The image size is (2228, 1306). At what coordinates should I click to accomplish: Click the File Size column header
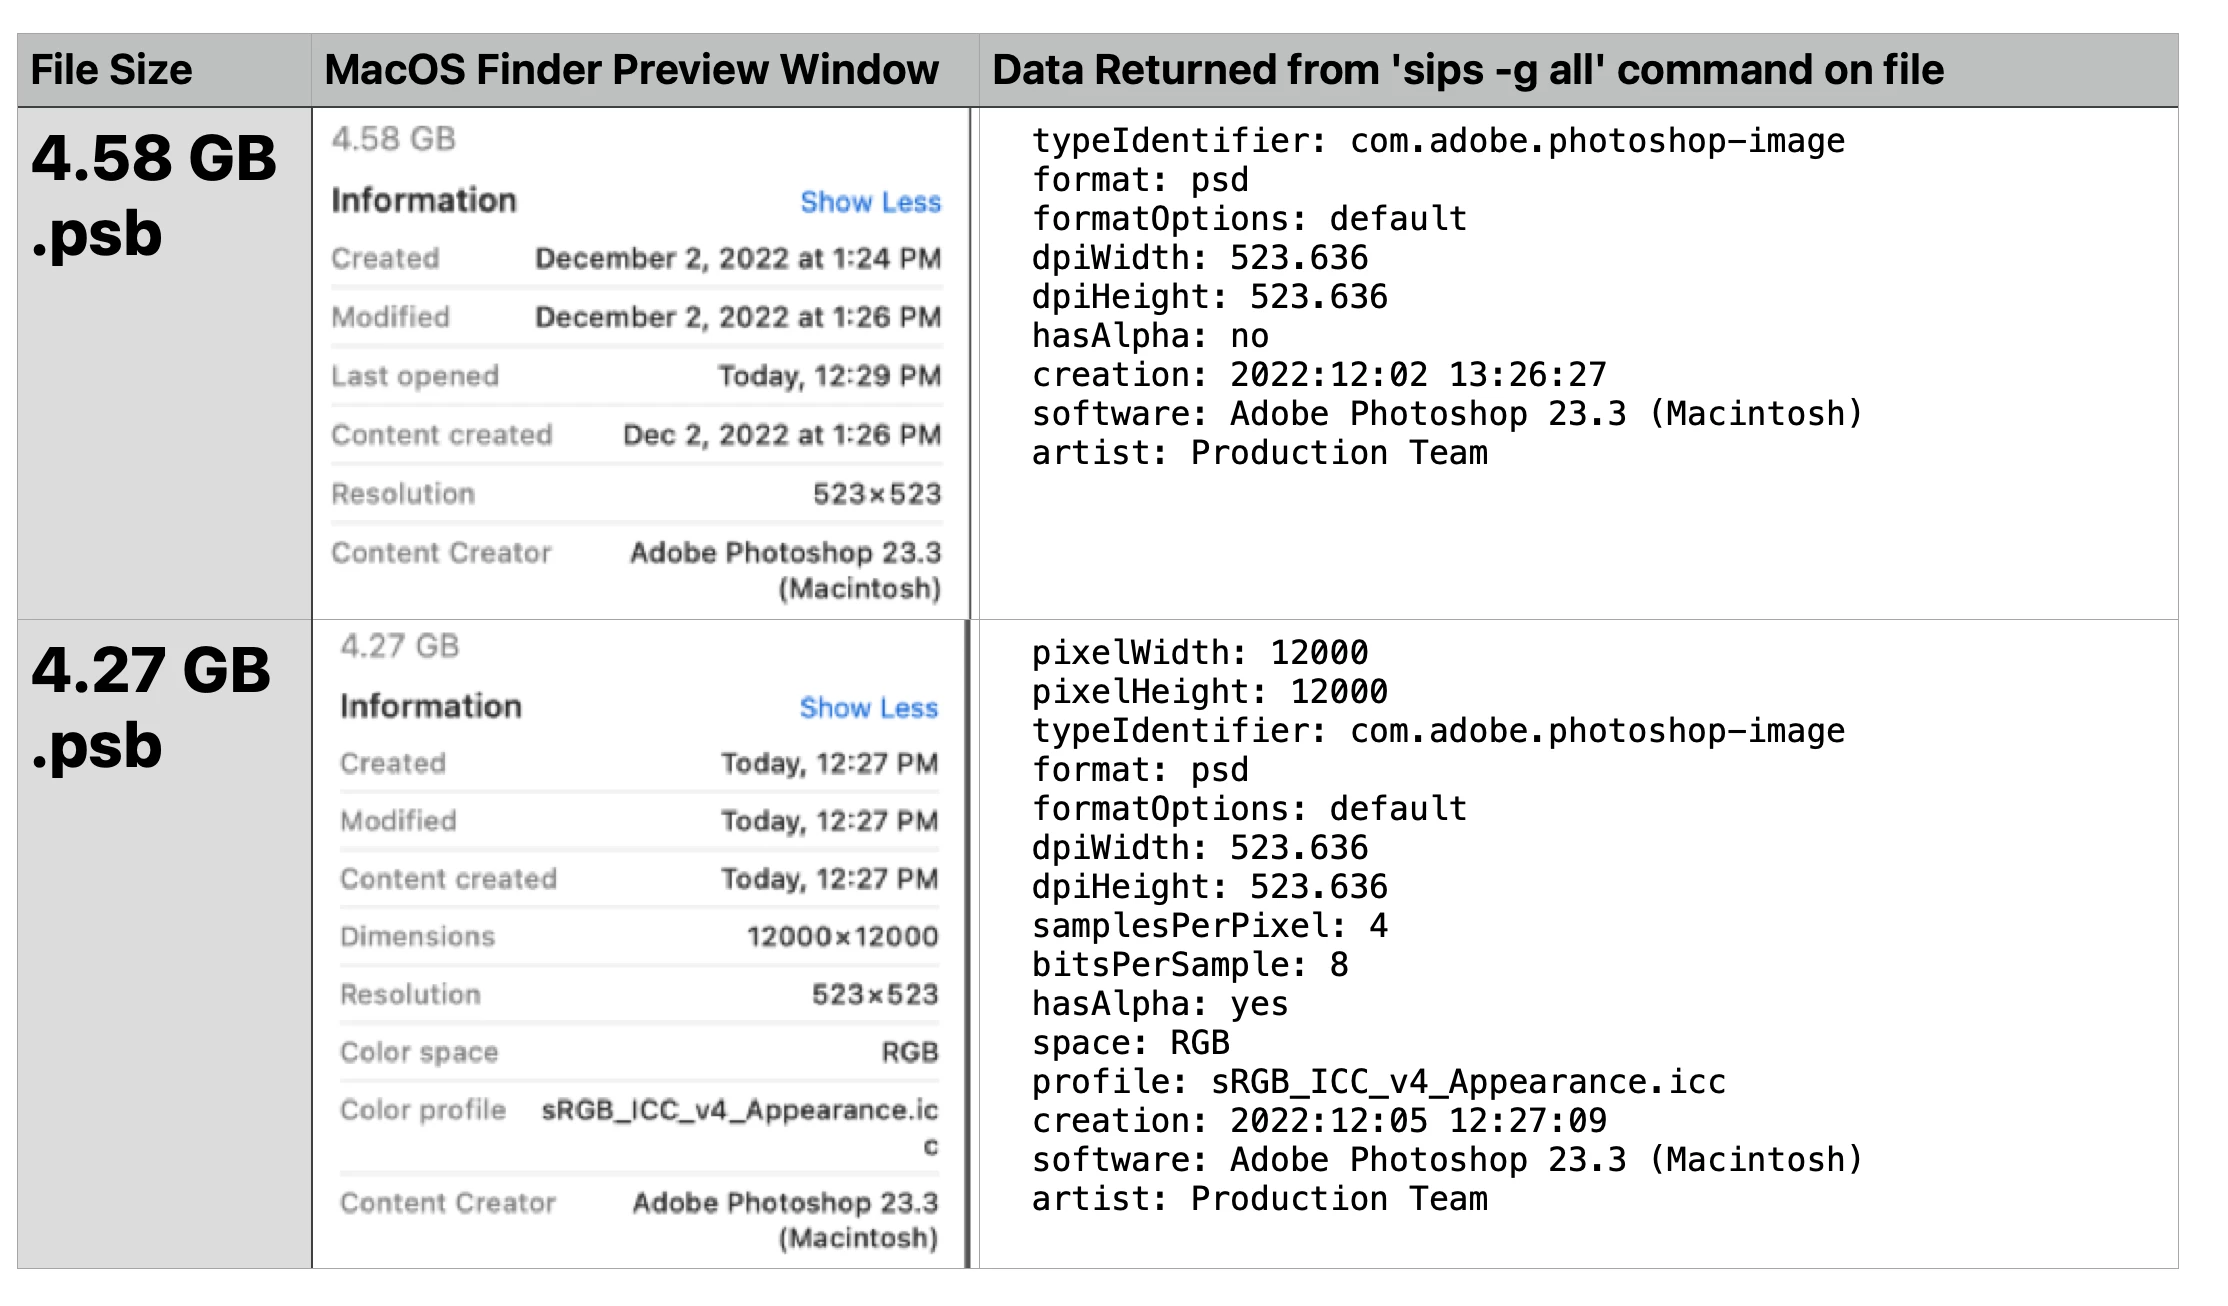pos(111,70)
